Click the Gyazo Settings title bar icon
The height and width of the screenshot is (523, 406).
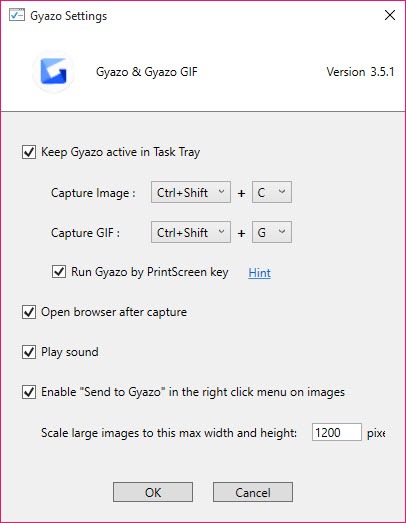point(17,15)
